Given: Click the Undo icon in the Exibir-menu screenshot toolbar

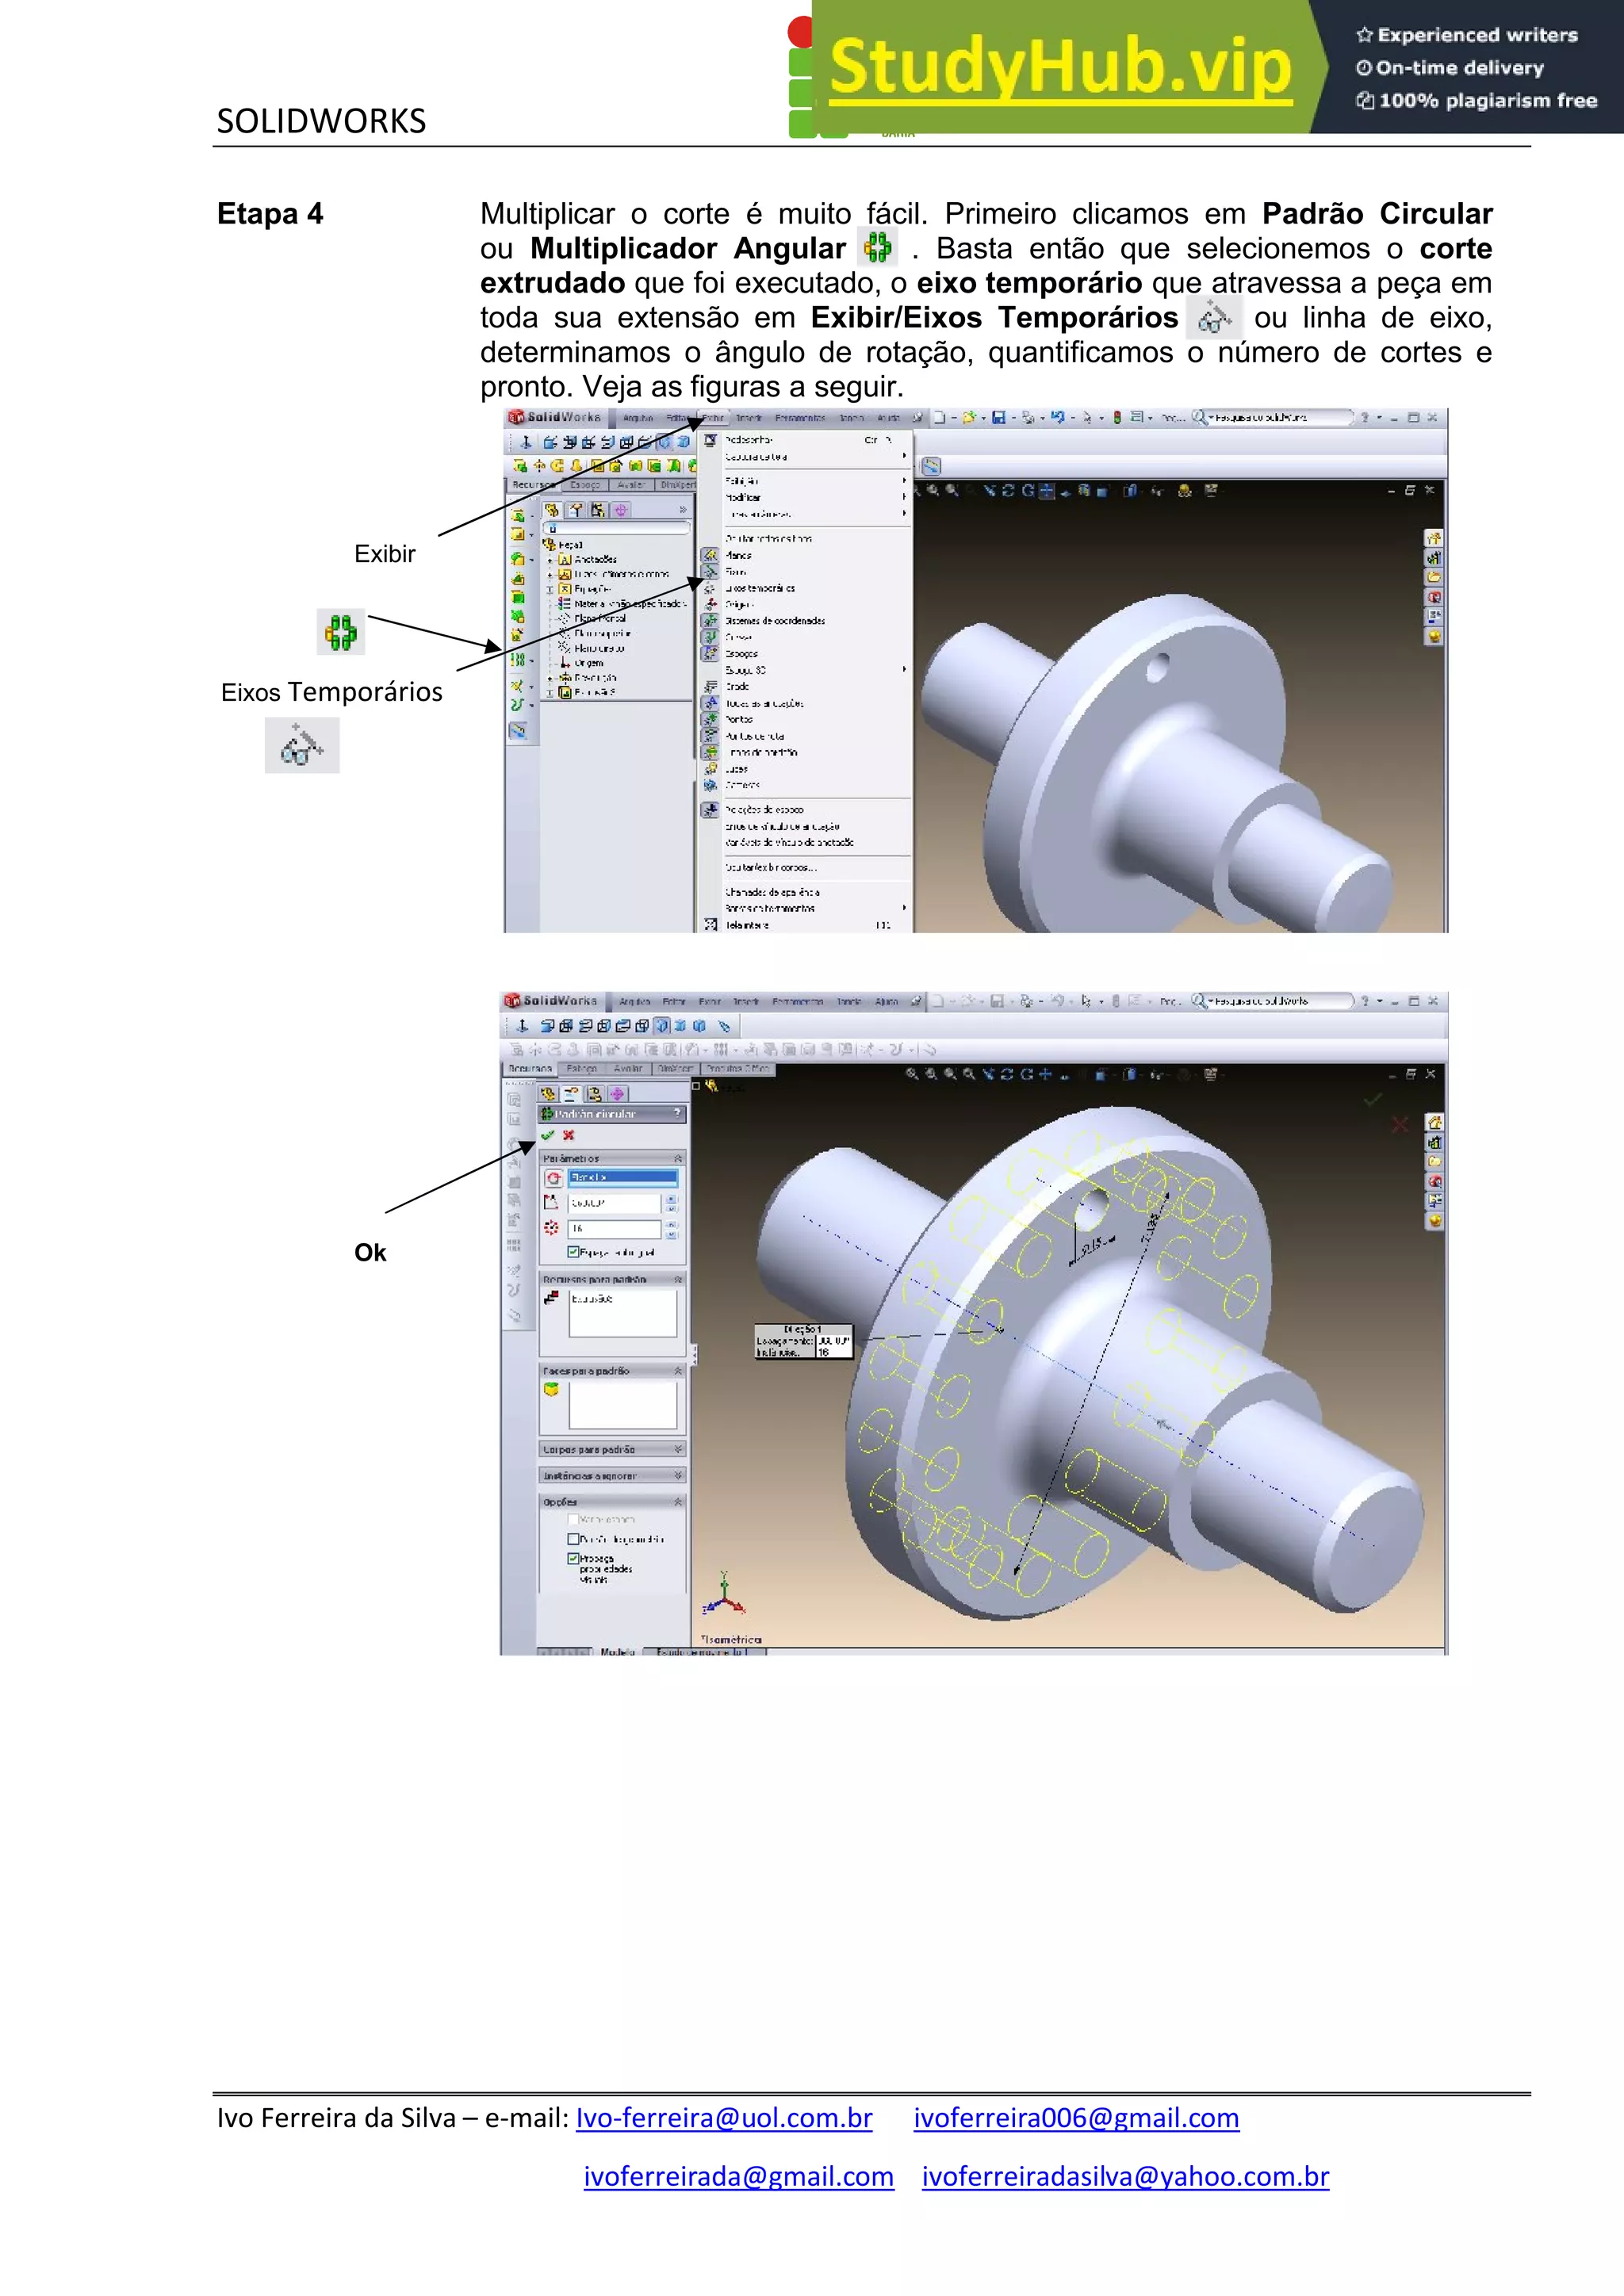Looking at the screenshot, I should click(x=1057, y=417).
